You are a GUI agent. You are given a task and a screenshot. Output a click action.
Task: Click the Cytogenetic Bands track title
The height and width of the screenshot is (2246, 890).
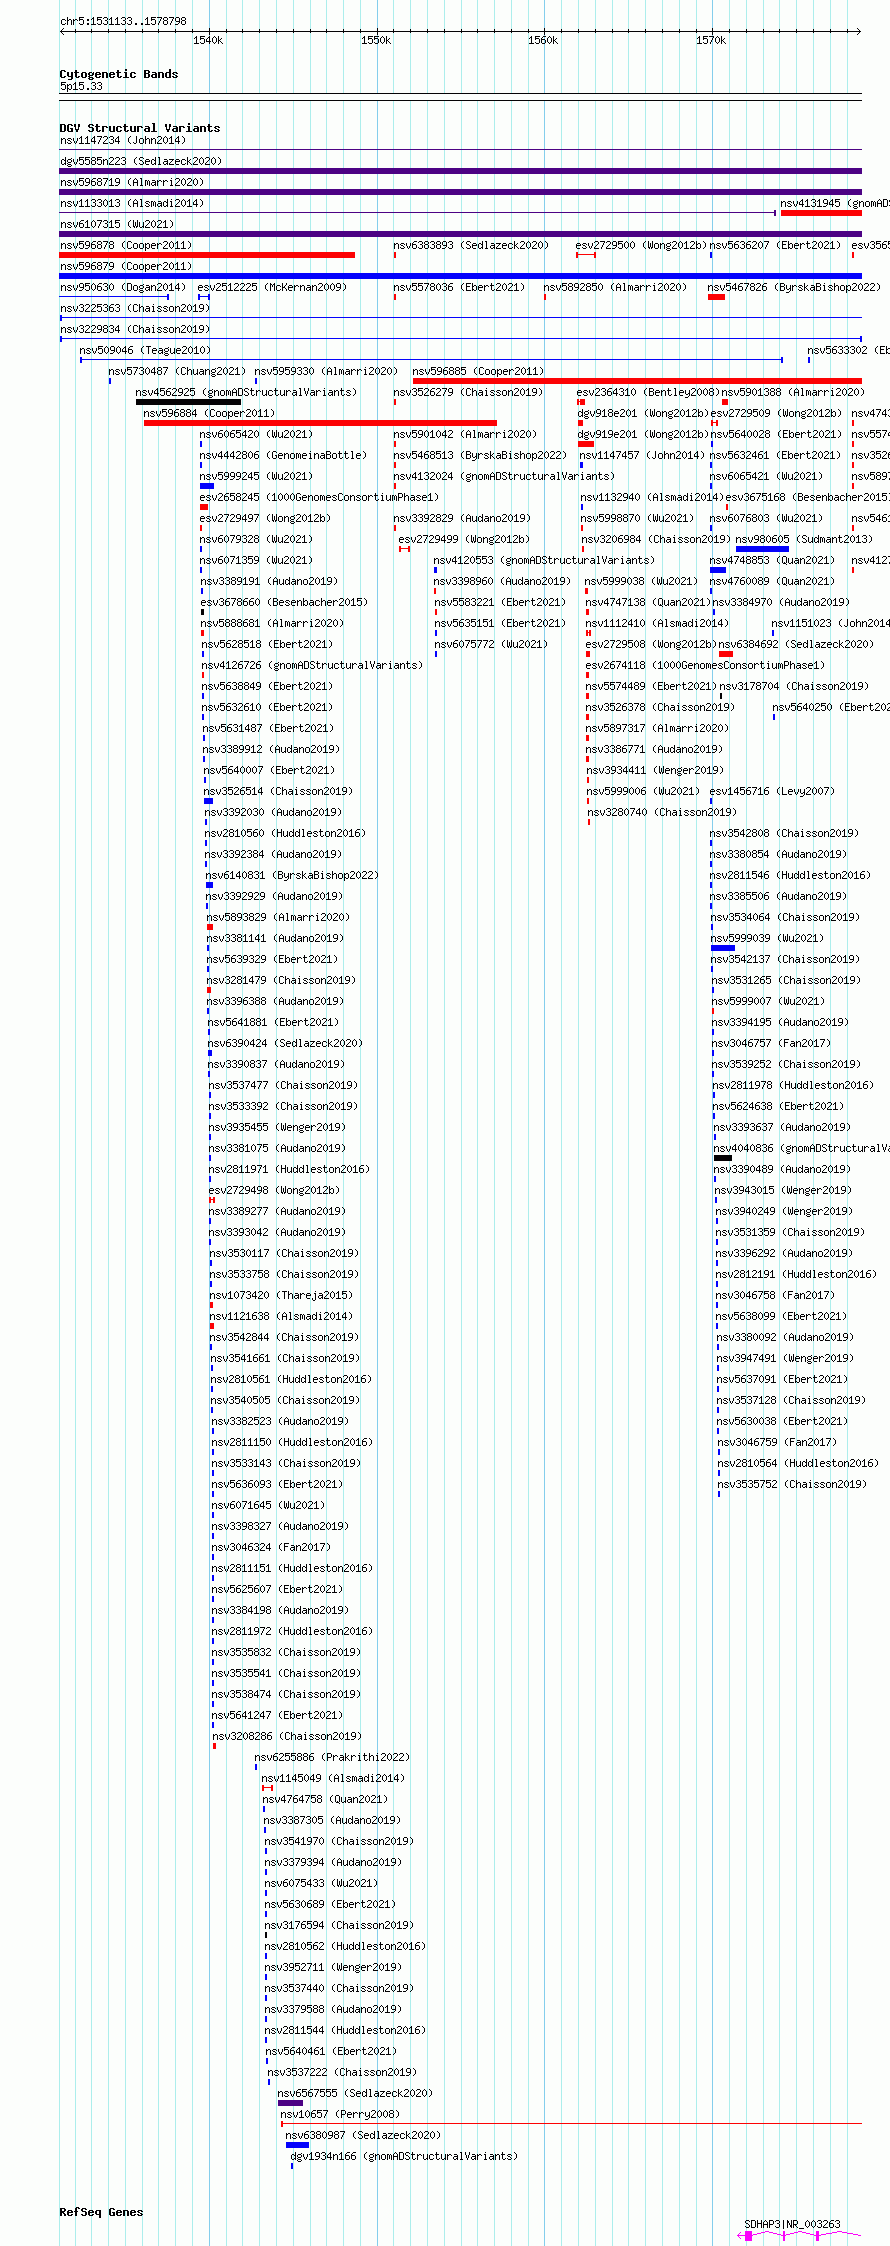[119, 74]
